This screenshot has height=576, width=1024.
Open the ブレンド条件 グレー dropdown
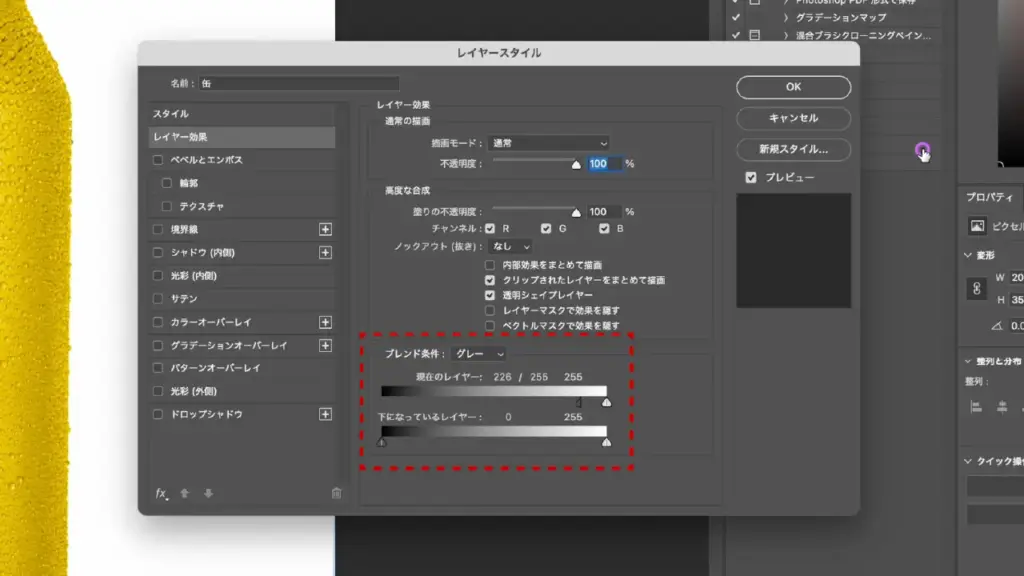click(x=478, y=354)
